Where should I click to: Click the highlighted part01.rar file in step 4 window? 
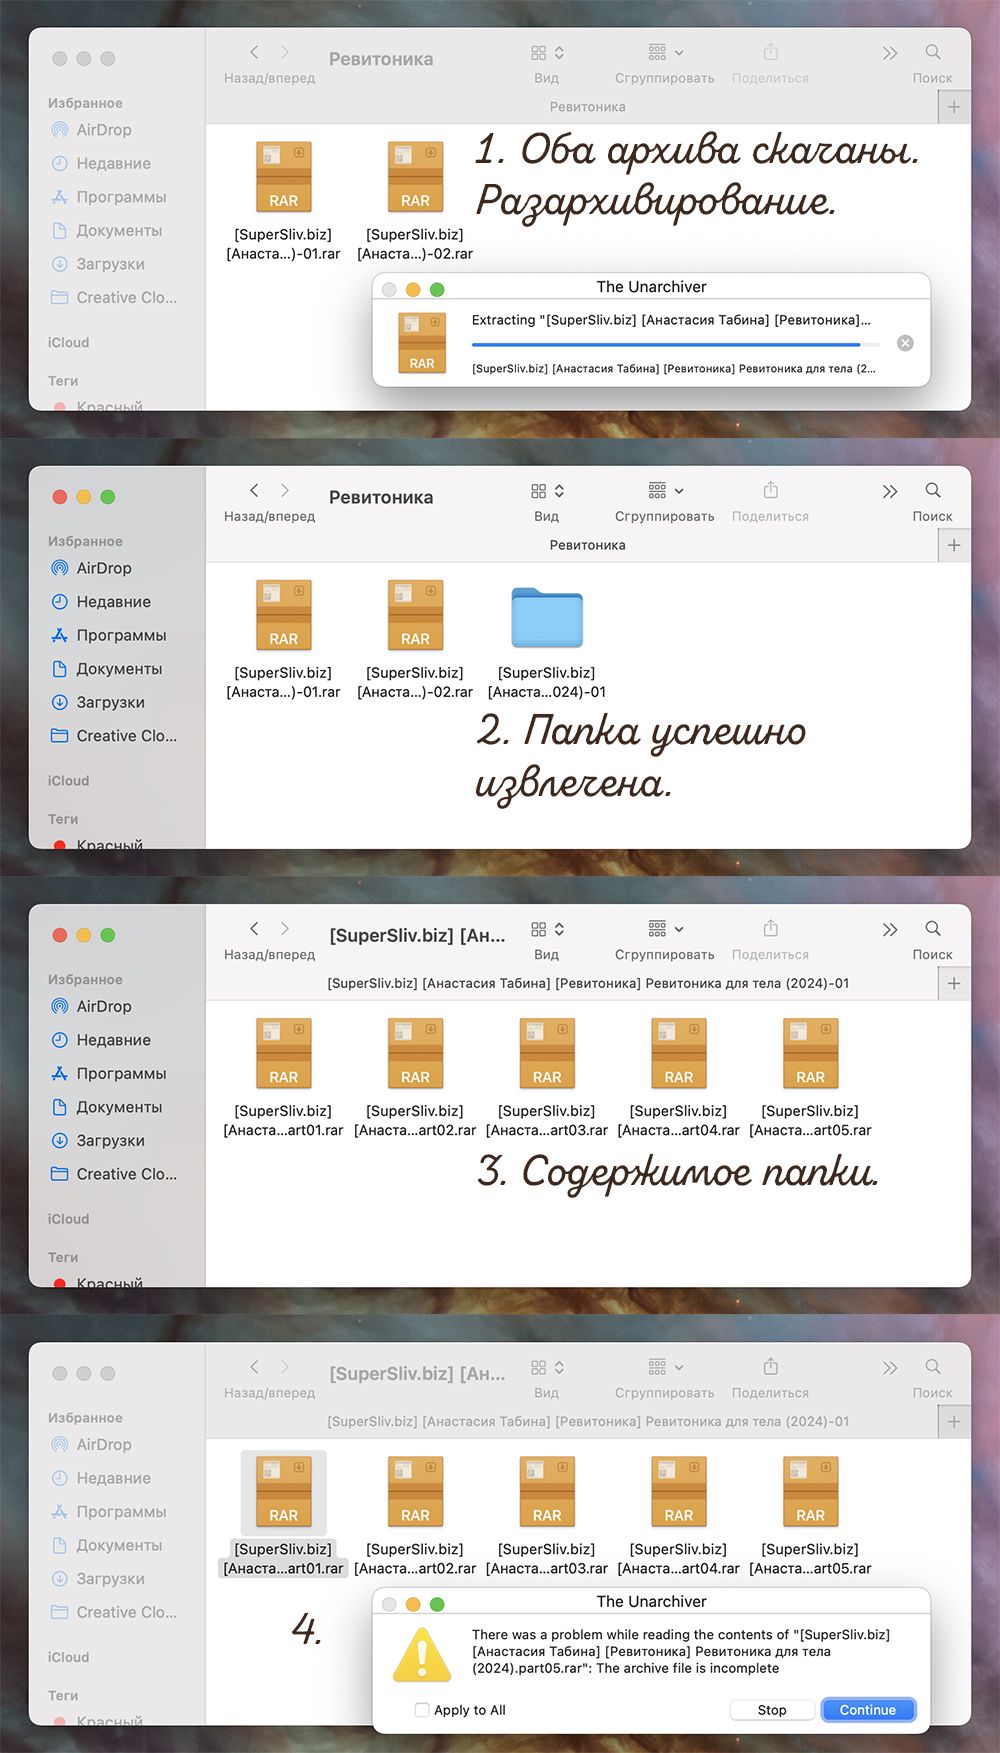(284, 1491)
